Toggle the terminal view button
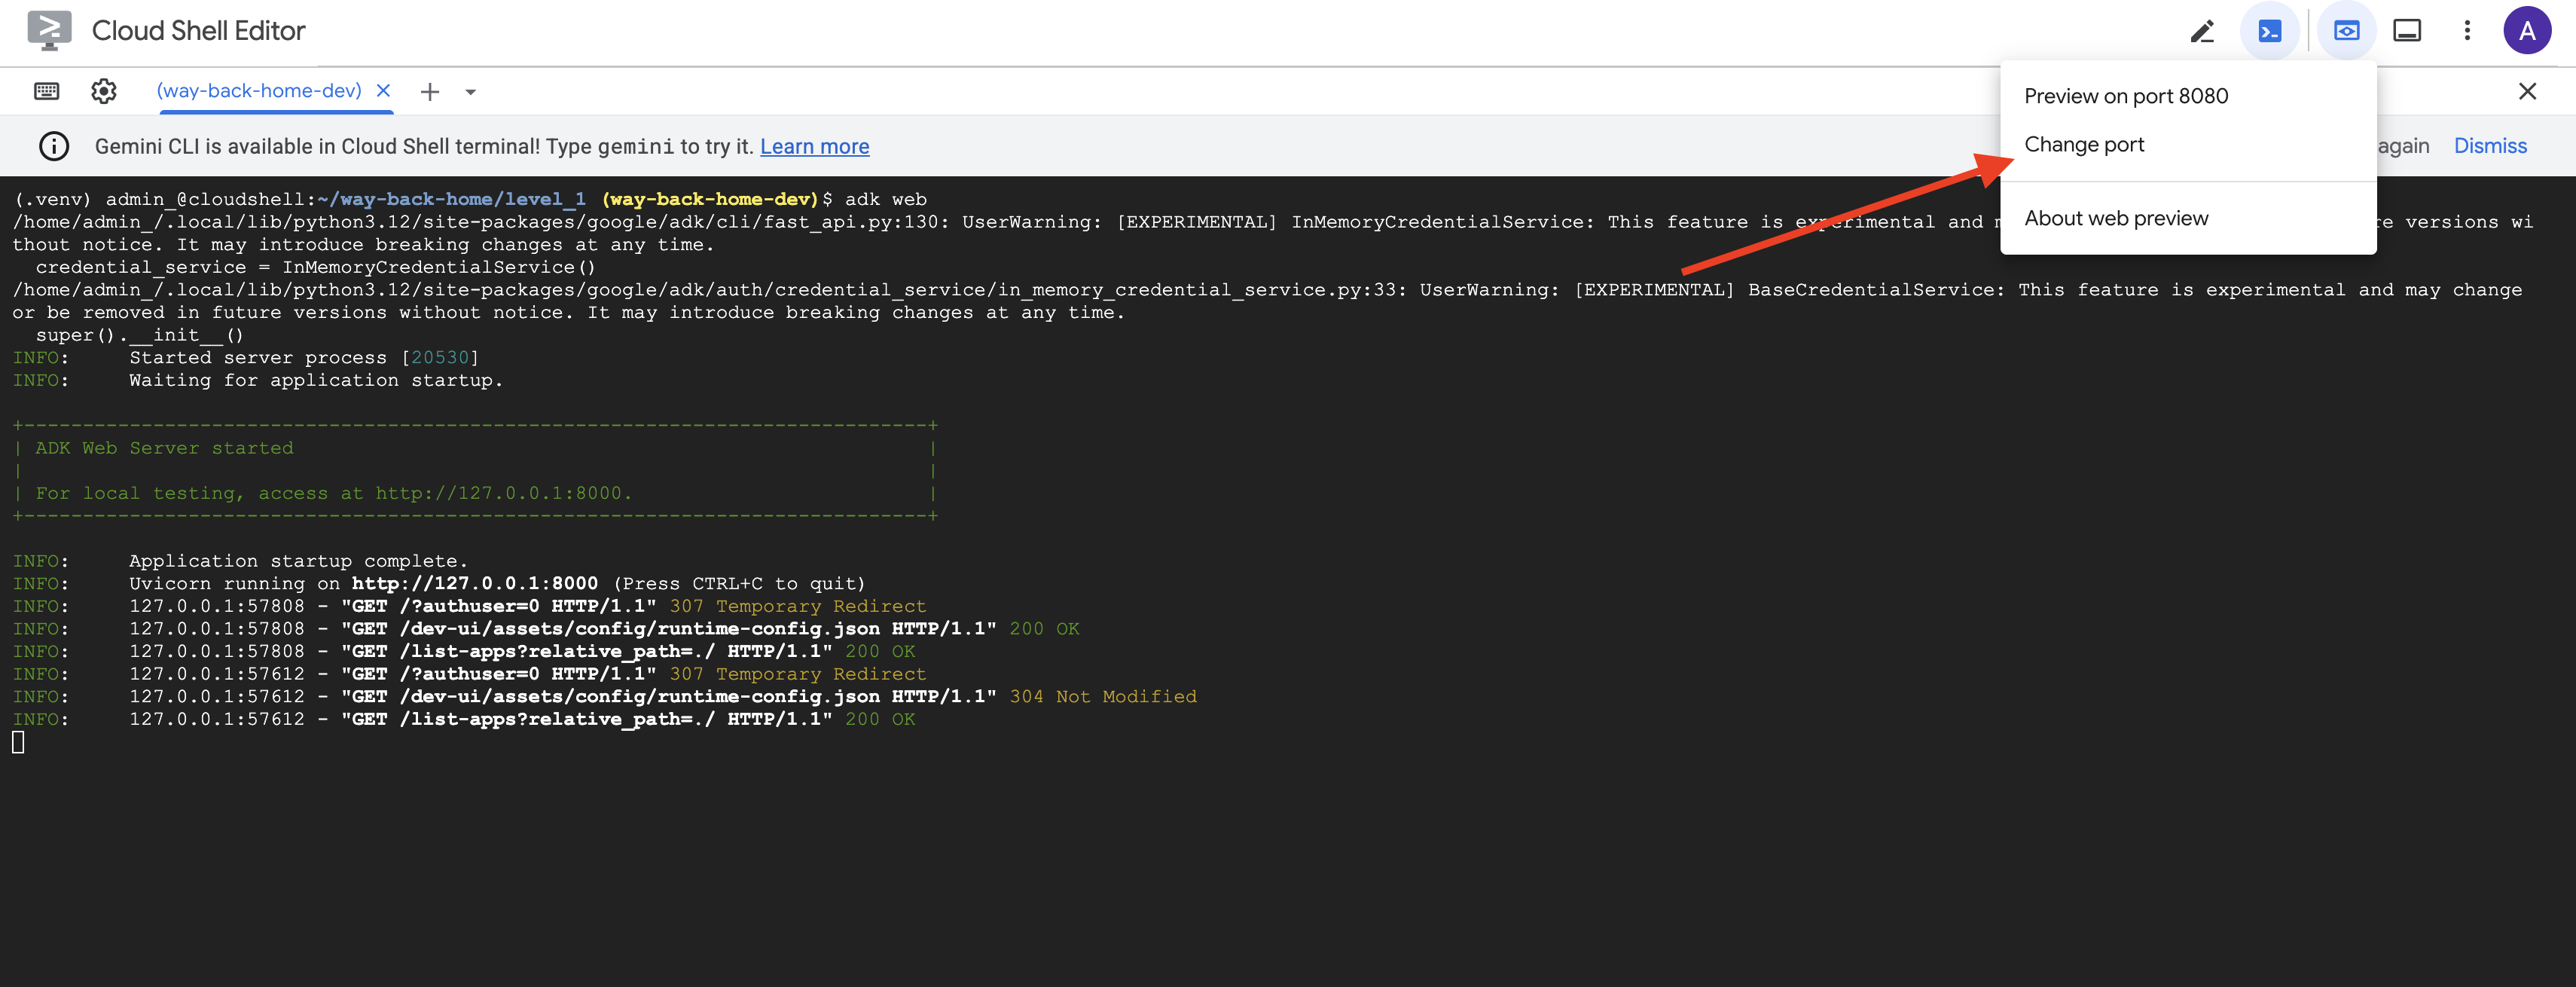Image resolution: width=2576 pixels, height=987 pixels. [x=2269, y=31]
